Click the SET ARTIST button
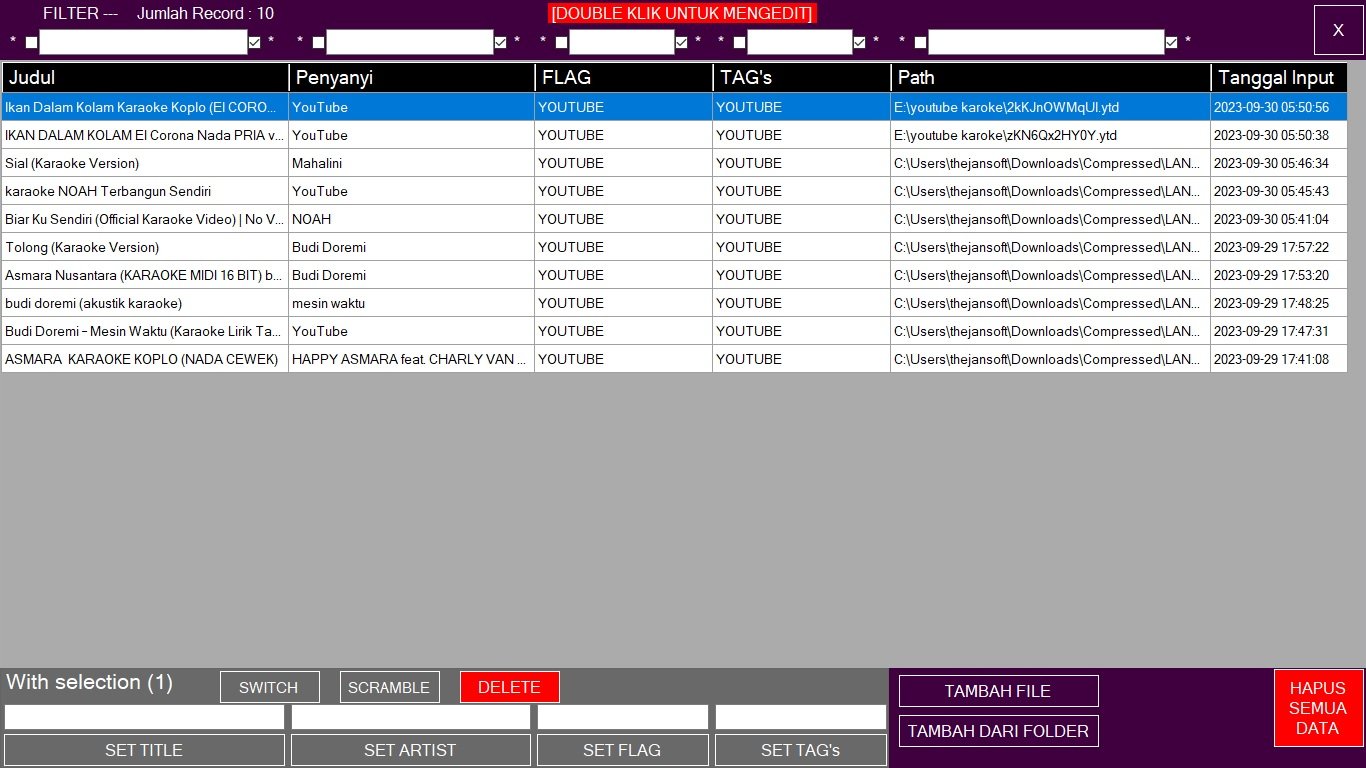Image resolution: width=1366 pixels, height=768 pixels. (410, 750)
